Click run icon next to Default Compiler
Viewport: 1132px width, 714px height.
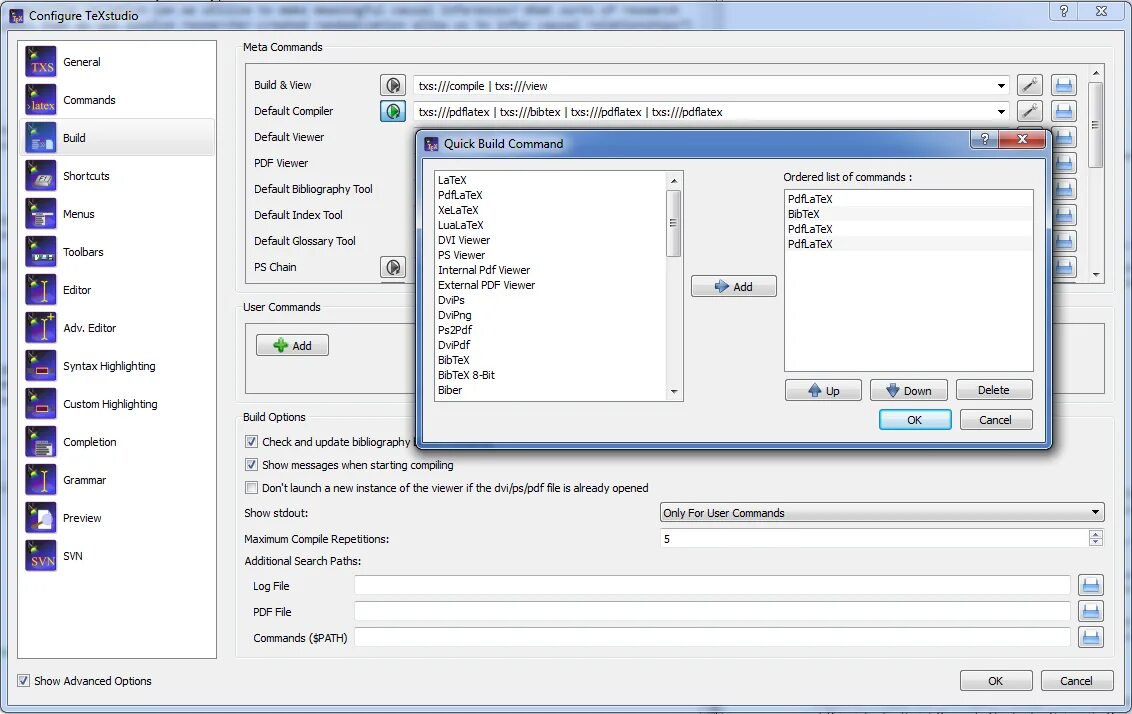tap(393, 111)
